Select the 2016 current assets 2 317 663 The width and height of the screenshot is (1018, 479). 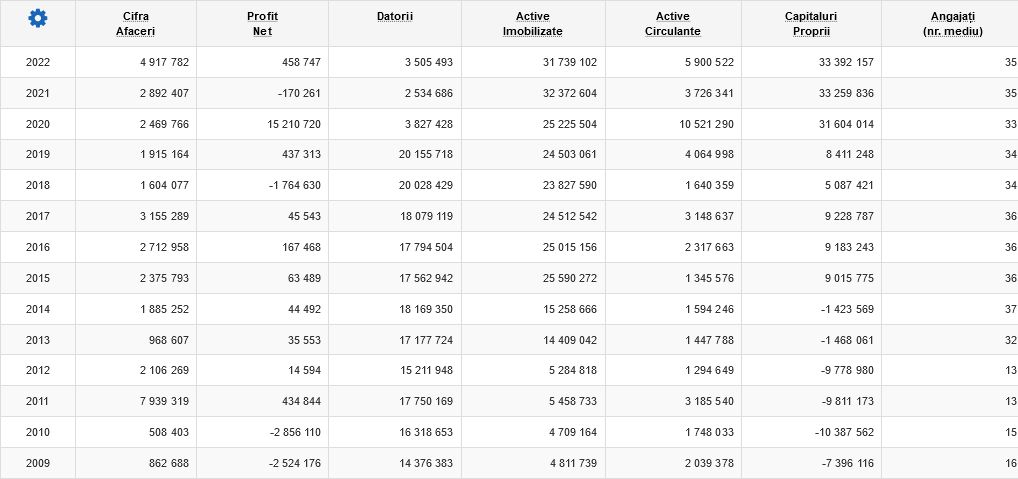[x=709, y=247]
